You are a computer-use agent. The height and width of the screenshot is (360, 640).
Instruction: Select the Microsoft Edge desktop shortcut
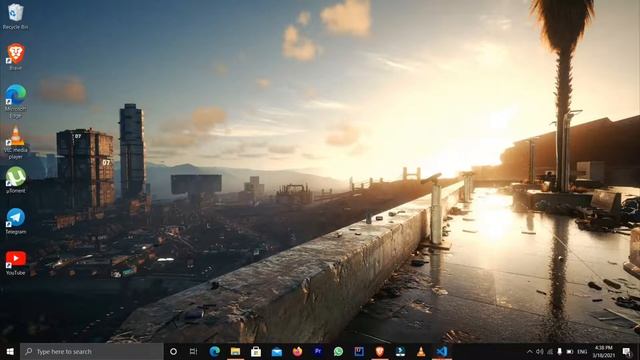tap(16, 102)
